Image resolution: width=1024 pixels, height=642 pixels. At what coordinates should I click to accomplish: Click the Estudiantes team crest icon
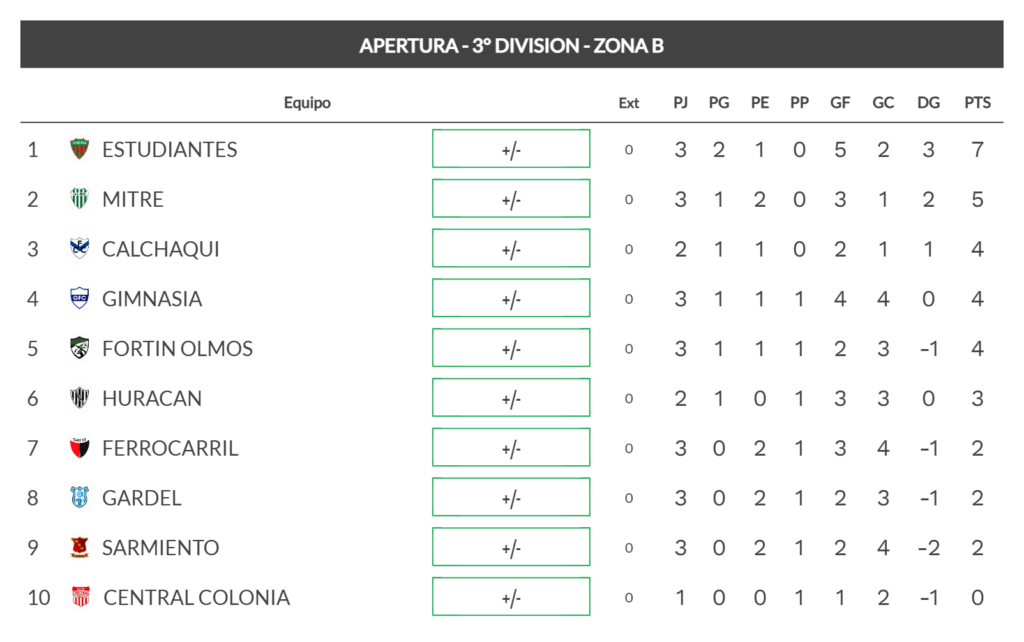(x=80, y=149)
